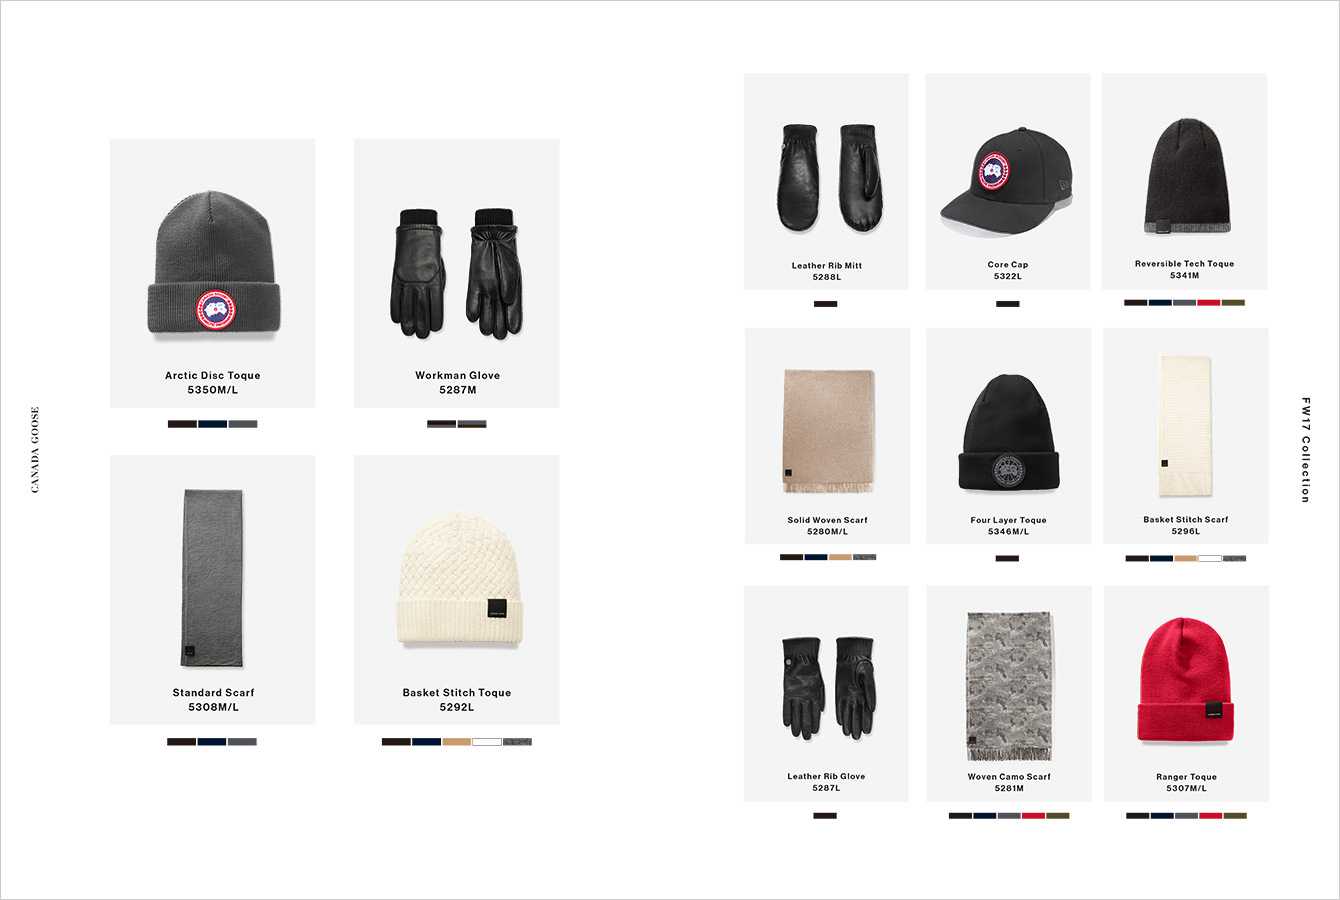Choose the tan swatch under Solid Woven Scarf
The width and height of the screenshot is (1340, 900).
pyautogui.click(x=840, y=557)
